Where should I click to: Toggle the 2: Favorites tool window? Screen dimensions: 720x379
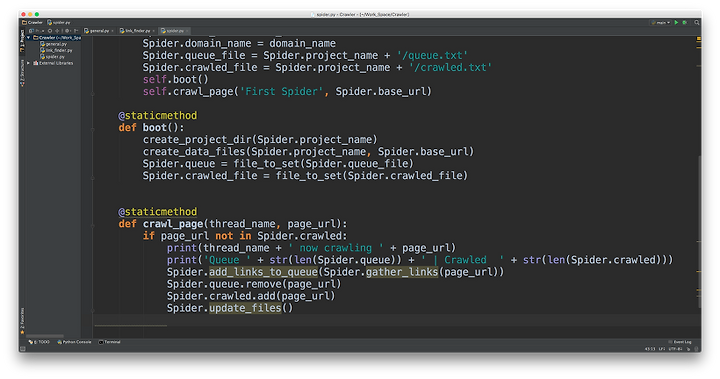point(22,322)
